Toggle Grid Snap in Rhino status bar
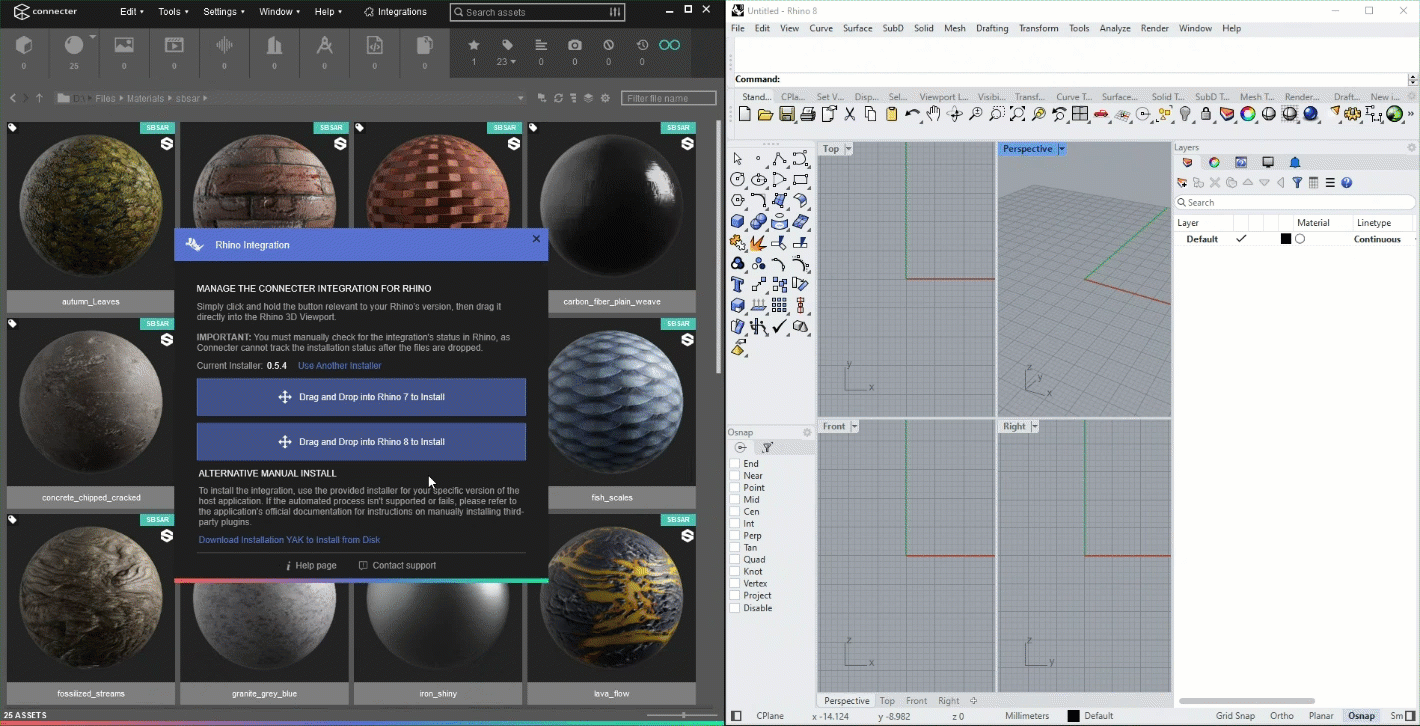The image size is (1420, 726). tap(1235, 716)
